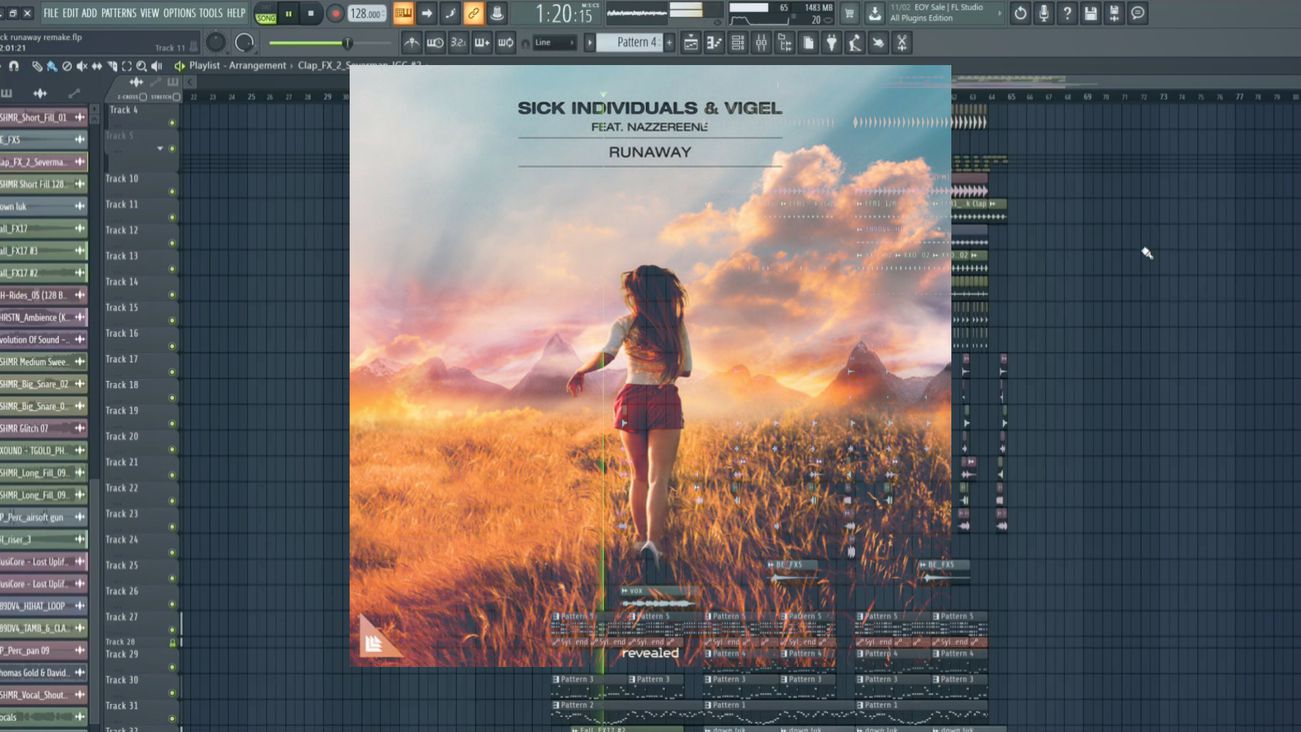Adjust the main volume knob

coord(215,42)
